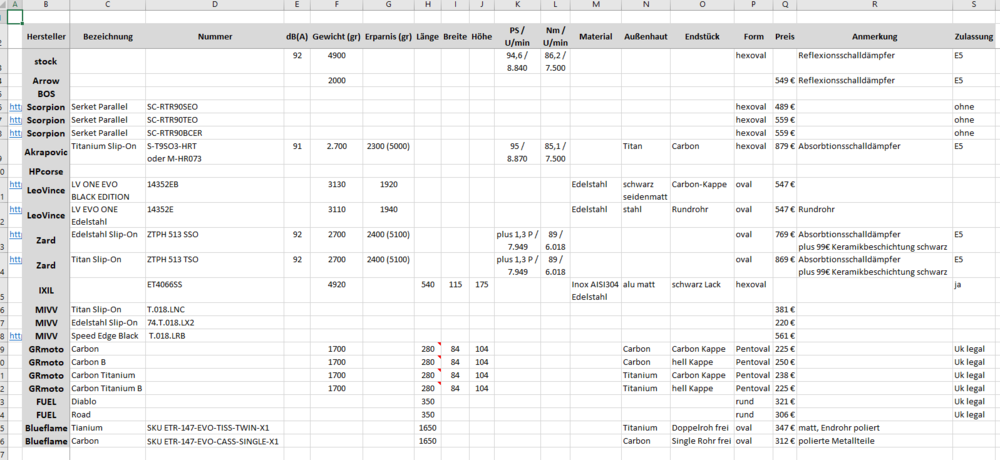The width and height of the screenshot is (1000, 460).
Task: Select the Hersteller header cell
Action: pos(45,37)
